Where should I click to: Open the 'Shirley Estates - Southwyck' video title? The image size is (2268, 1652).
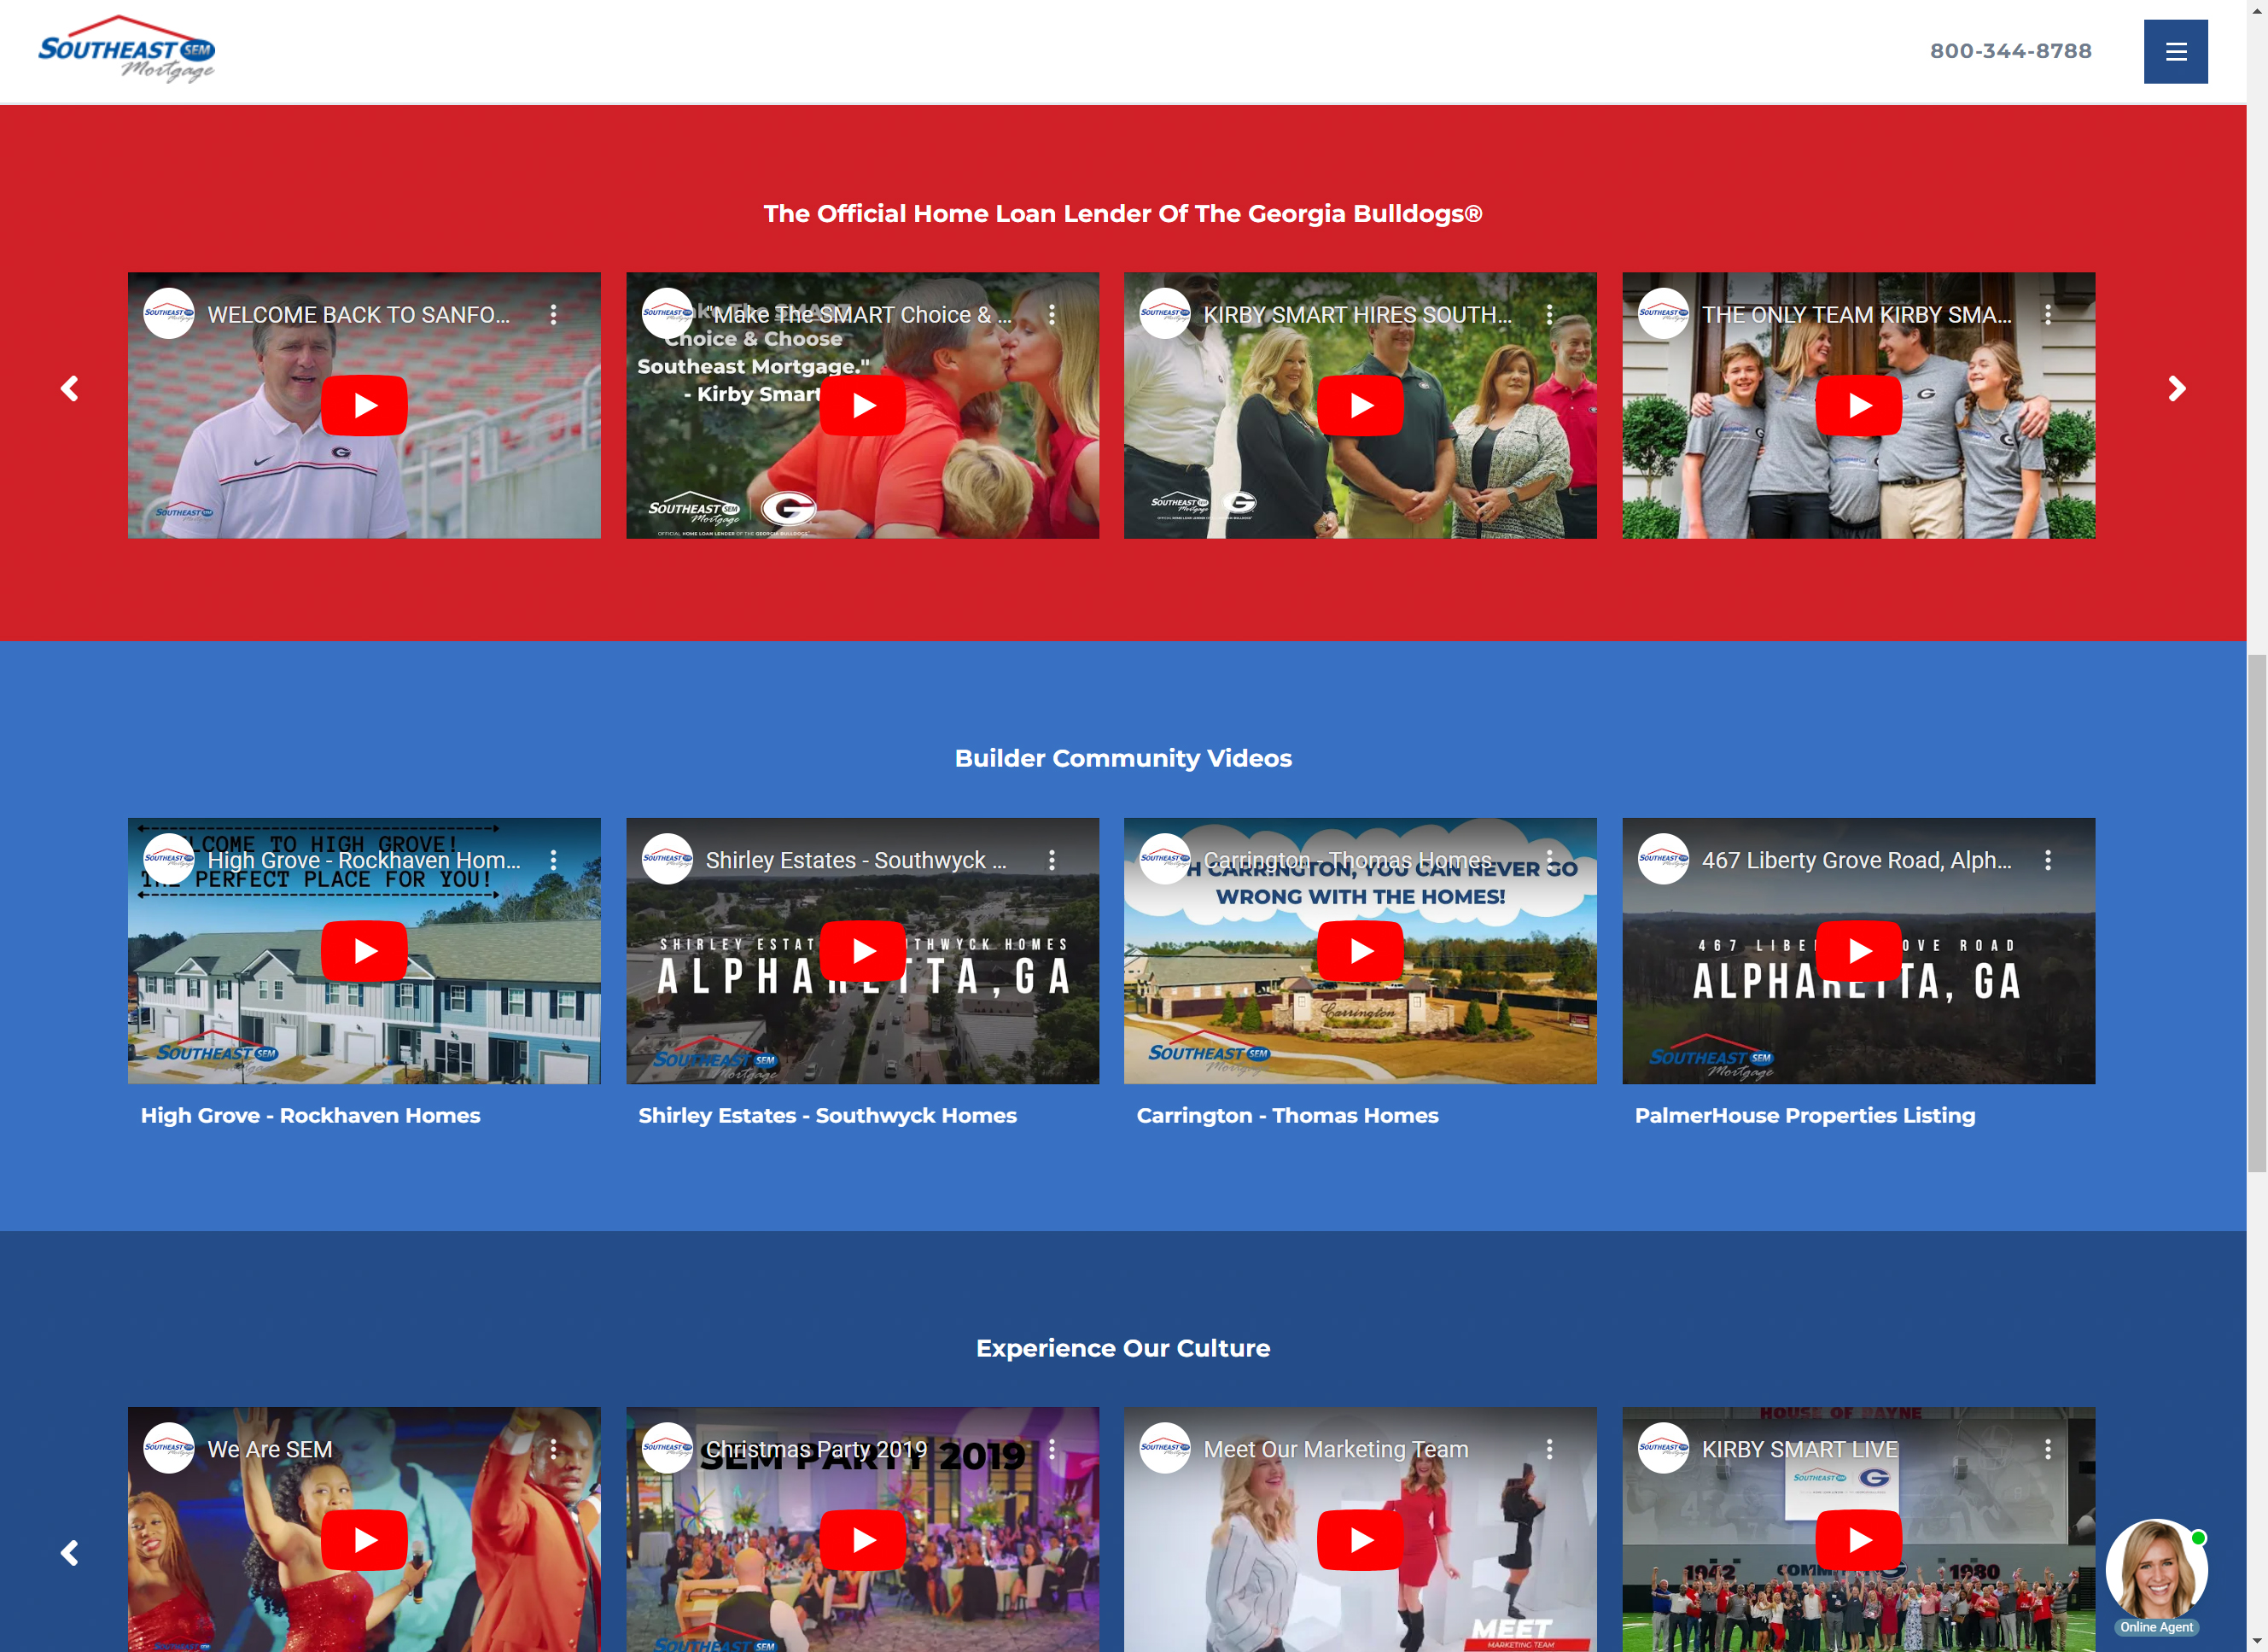(x=856, y=860)
